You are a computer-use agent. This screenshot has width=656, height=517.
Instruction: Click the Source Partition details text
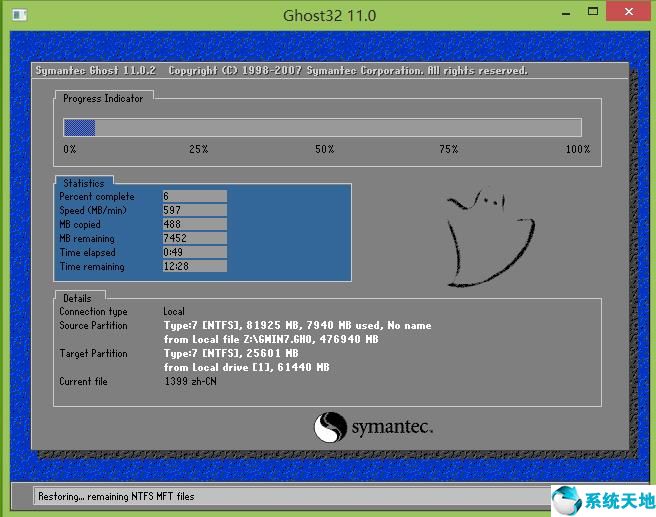pyautogui.click(x=297, y=326)
